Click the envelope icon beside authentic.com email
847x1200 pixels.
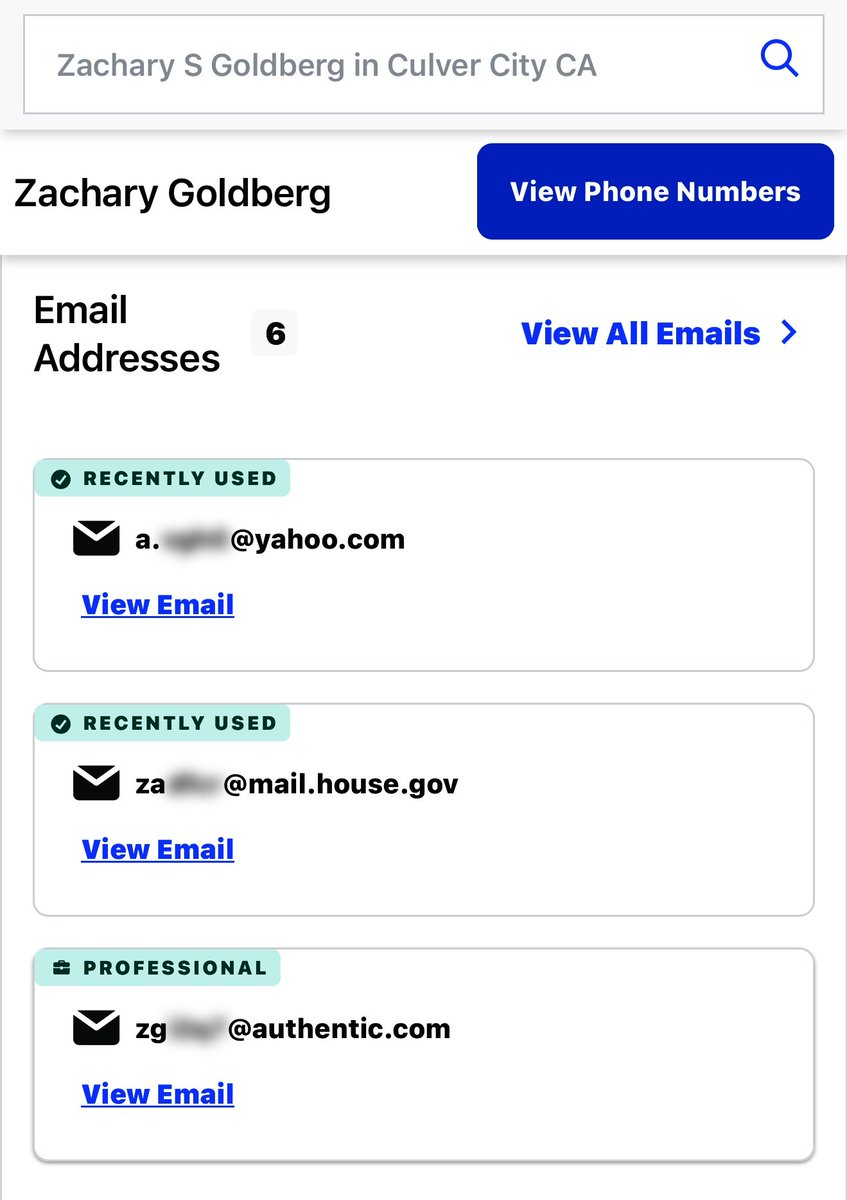96,1028
